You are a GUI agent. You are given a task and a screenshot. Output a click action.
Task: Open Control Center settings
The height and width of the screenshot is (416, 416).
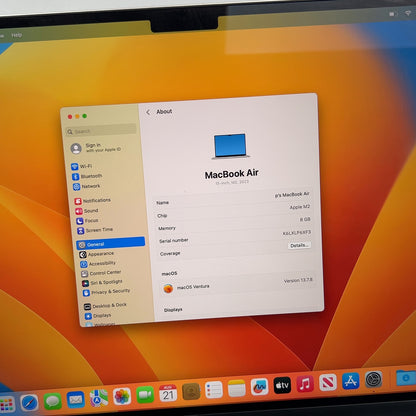click(x=101, y=273)
